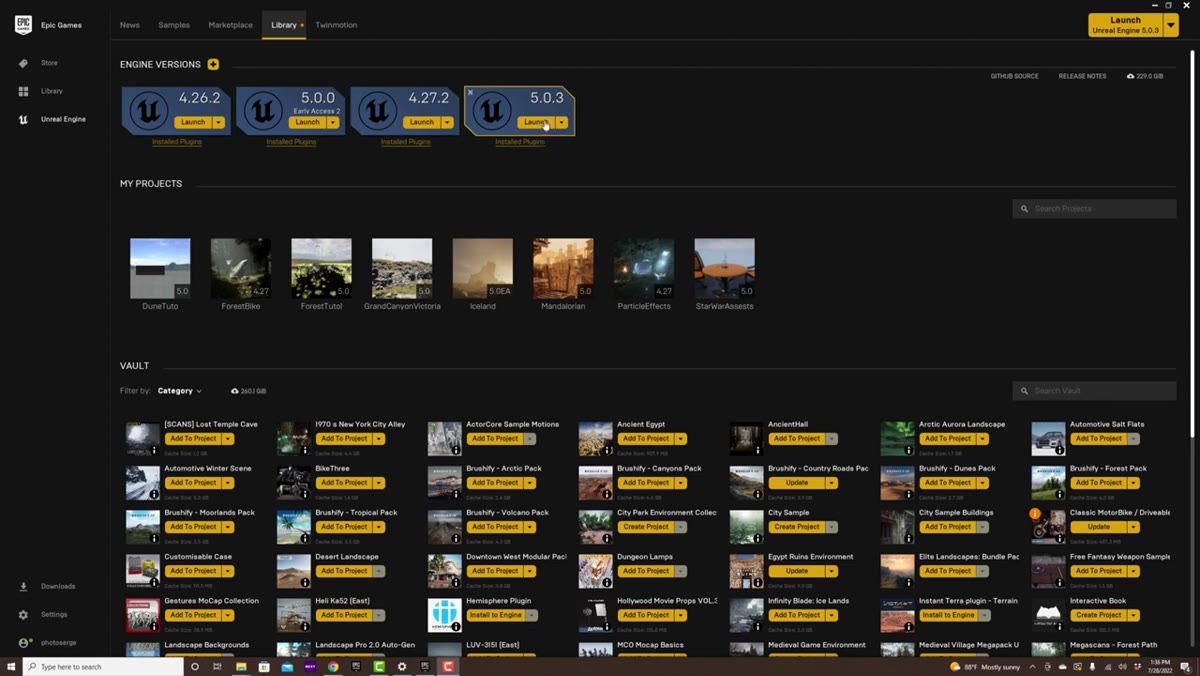The height and width of the screenshot is (676, 1200).
Task: Switch to the Marketplace tab
Action: click(230, 25)
